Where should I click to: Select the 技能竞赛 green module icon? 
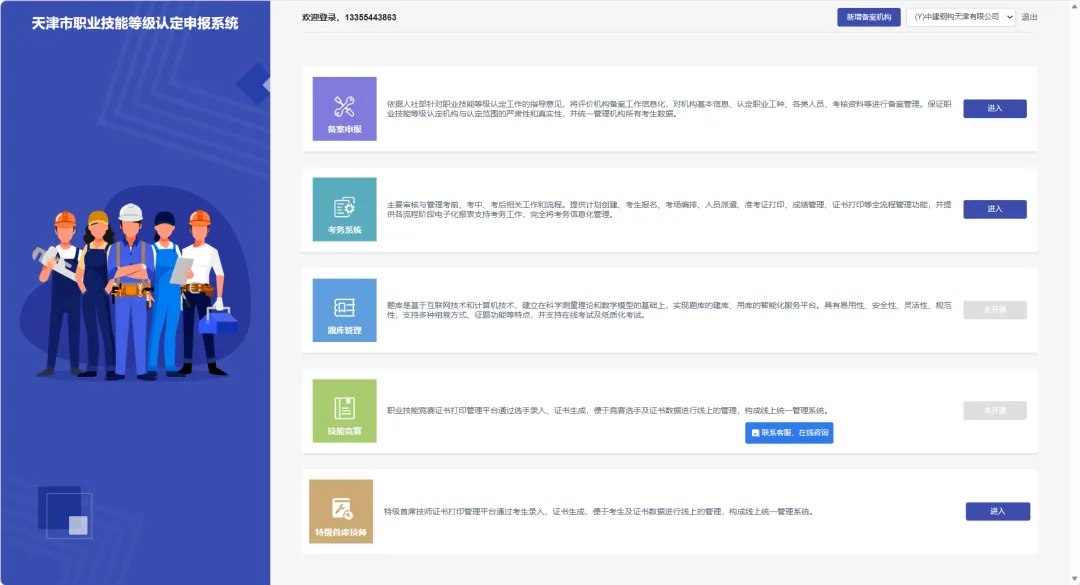pyautogui.click(x=344, y=411)
